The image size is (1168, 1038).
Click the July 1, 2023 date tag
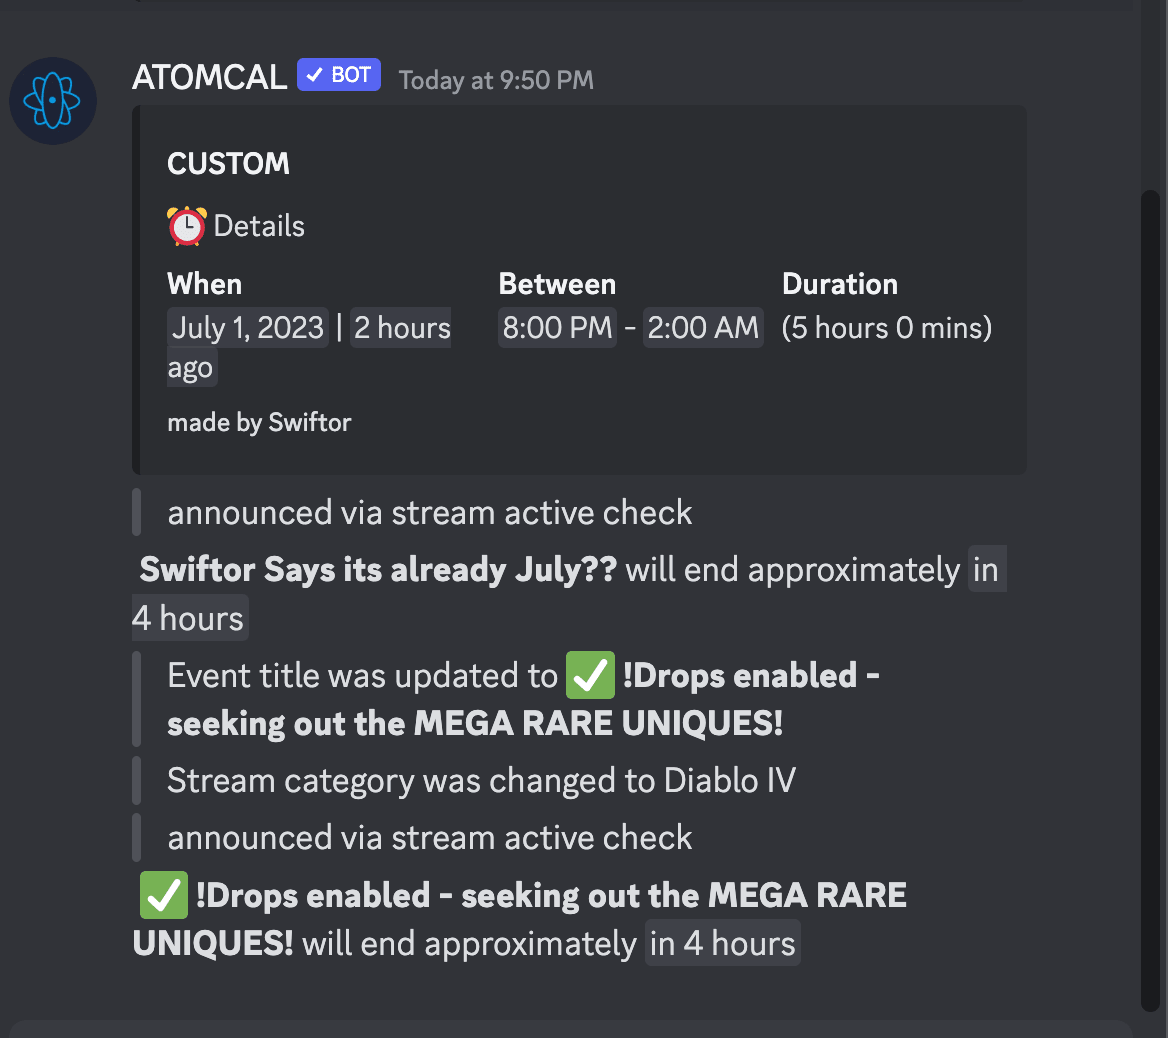click(247, 328)
